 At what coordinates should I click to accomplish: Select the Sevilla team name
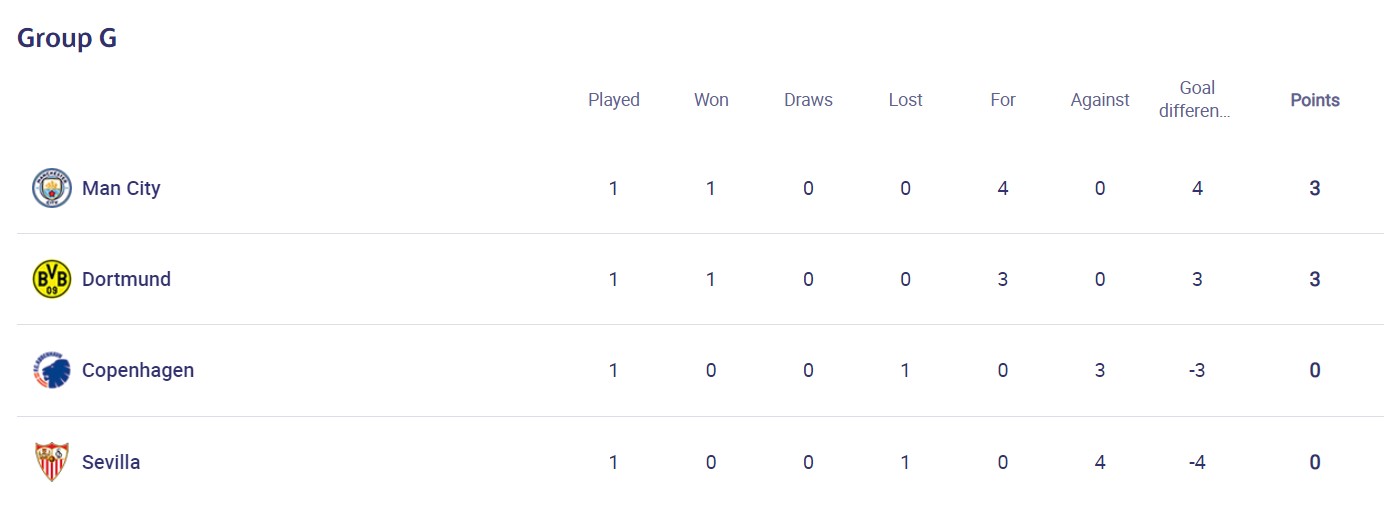pyautogui.click(x=111, y=462)
